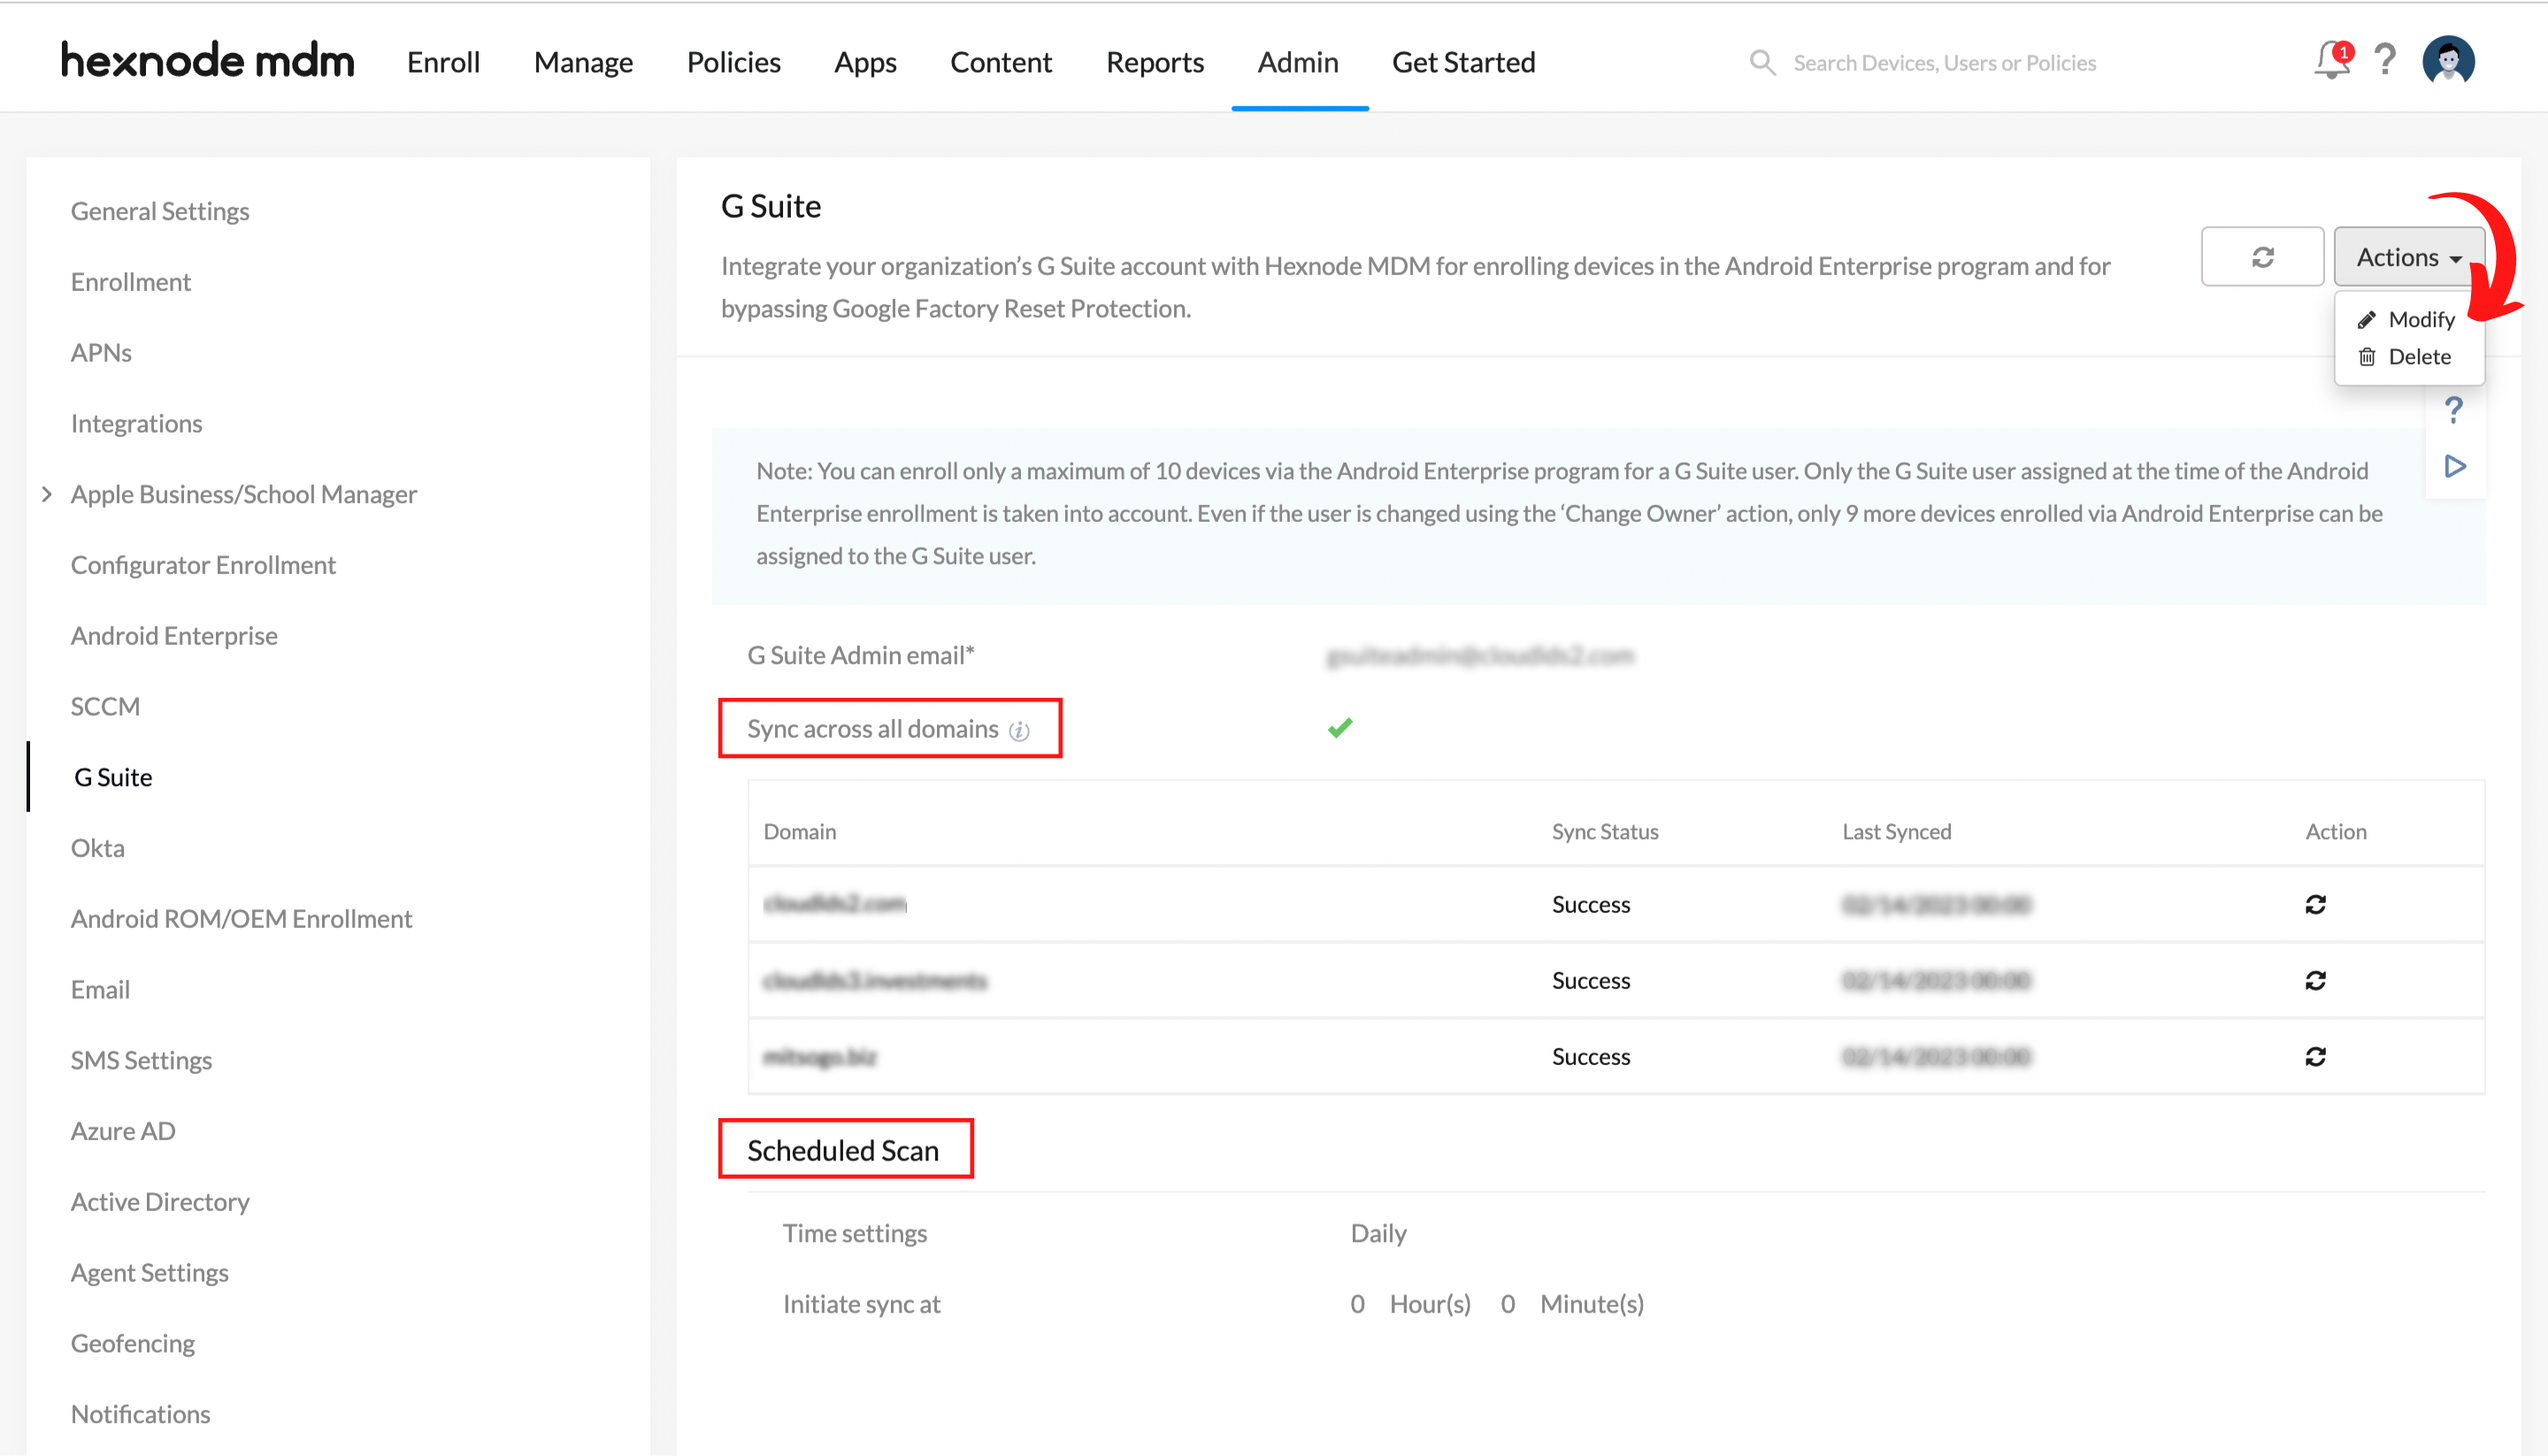This screenshot has width=2548, height=1456.
Task: Select the Admin tab
Action: click(1297, 62)
